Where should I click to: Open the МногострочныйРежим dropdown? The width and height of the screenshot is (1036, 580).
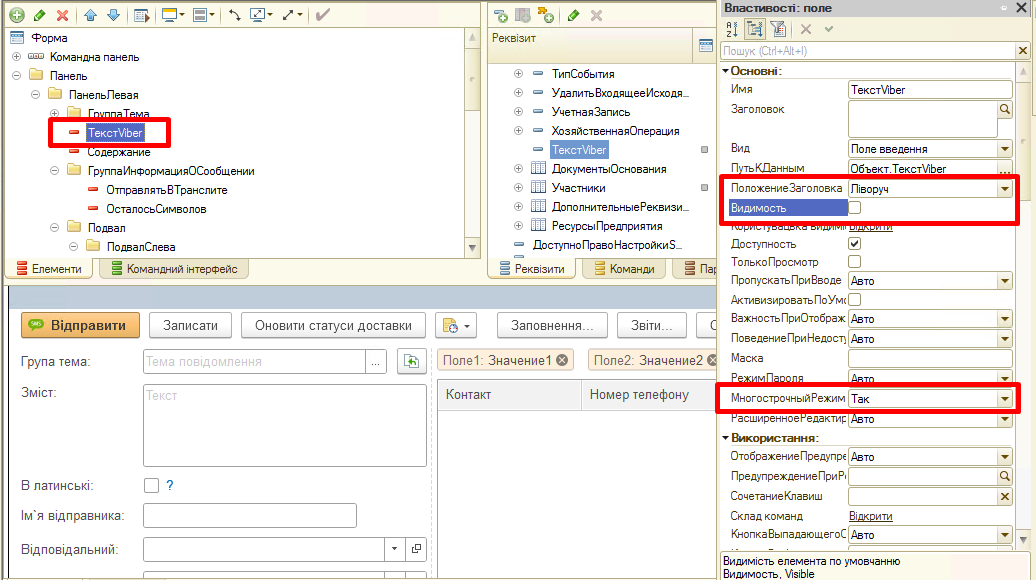click(1004, 399)
